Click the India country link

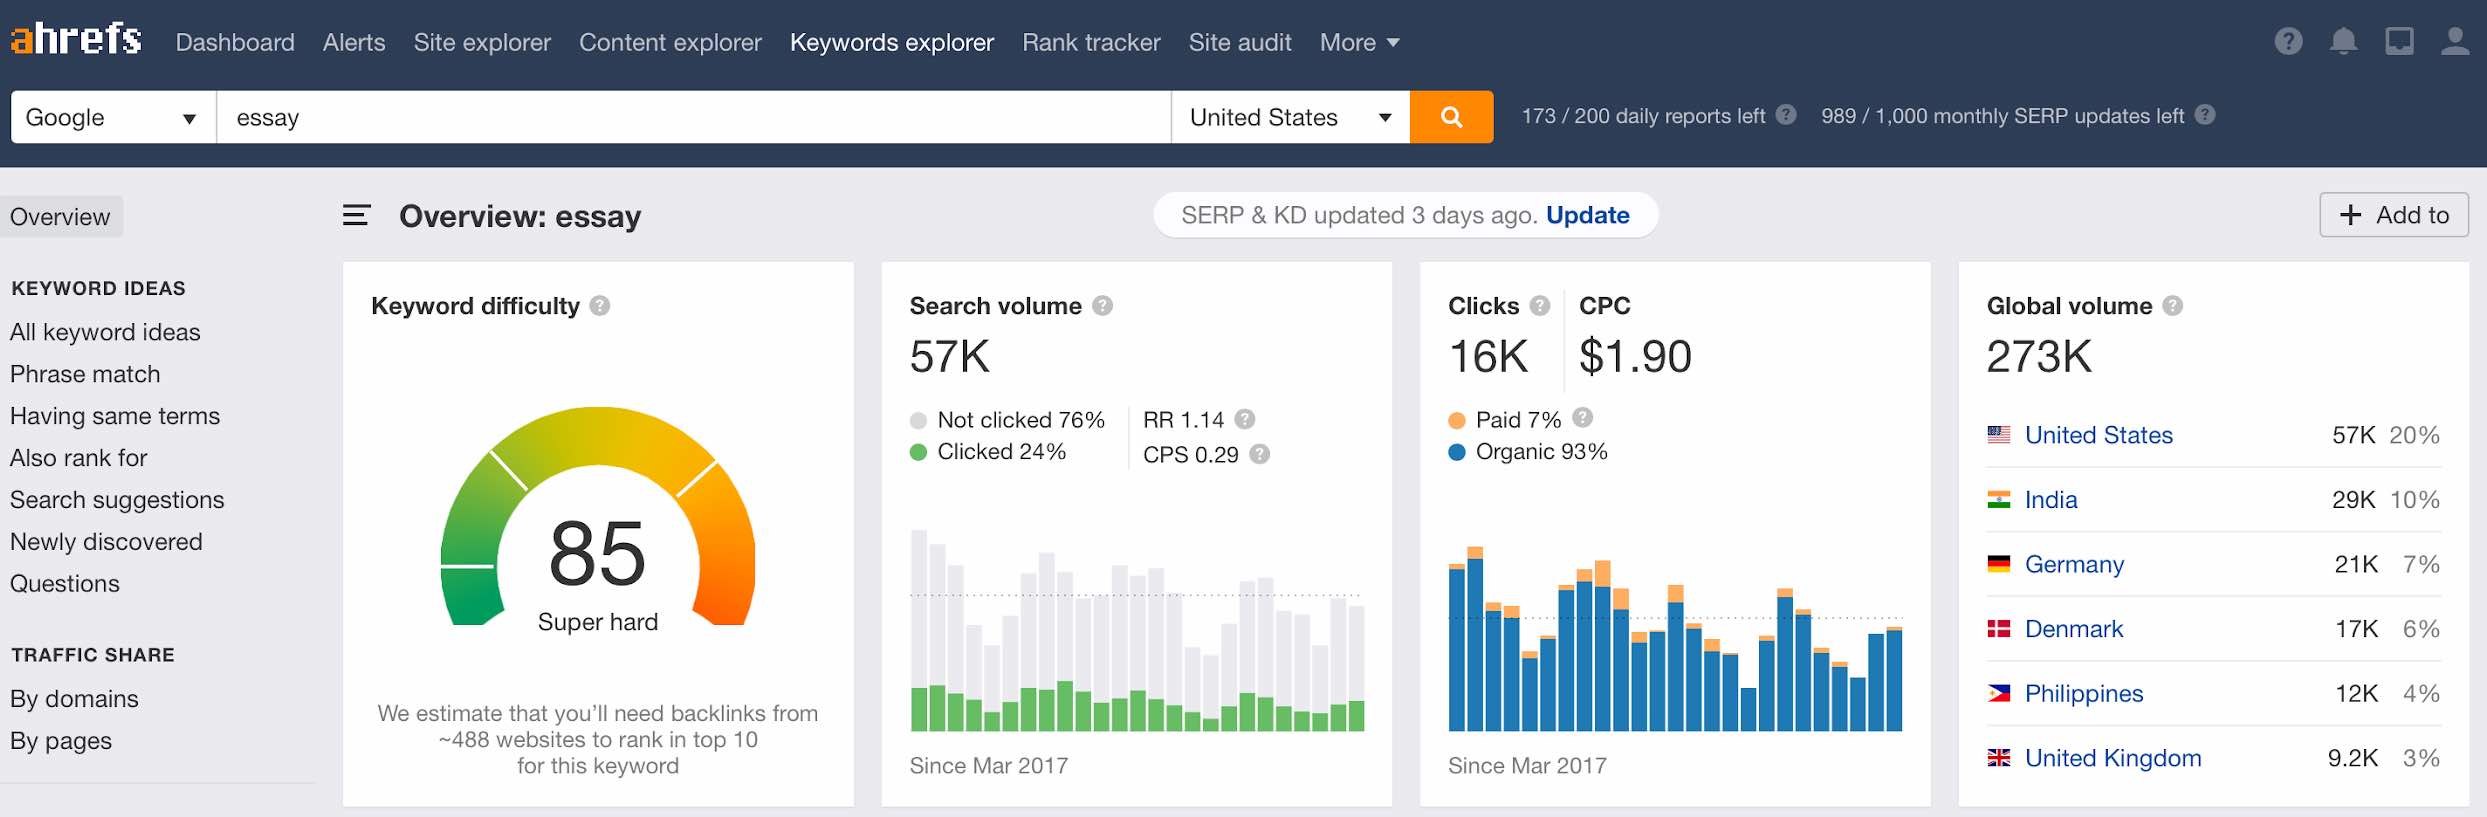pyautogui.click(x=2051, y=500)
